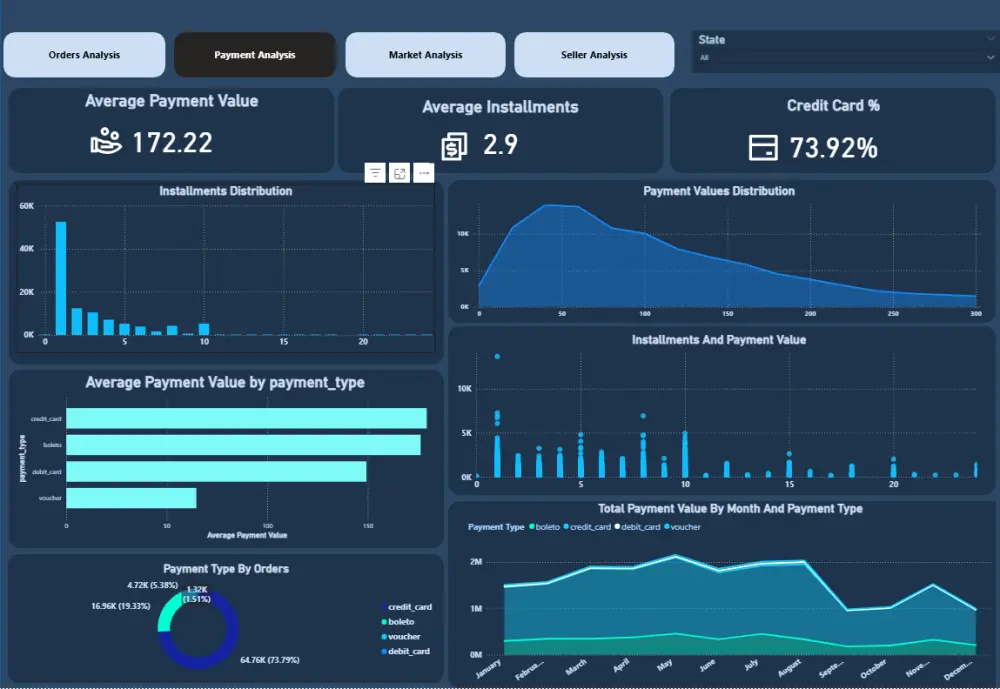
Task: Click boleto in Payment Type line legend
Action: pyautogui.click(x=545, y=527)
